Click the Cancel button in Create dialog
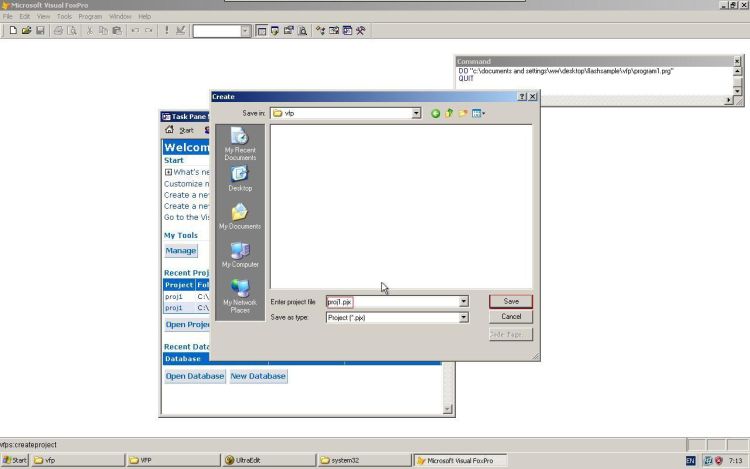Screen dimensions: 750x469 511,316
